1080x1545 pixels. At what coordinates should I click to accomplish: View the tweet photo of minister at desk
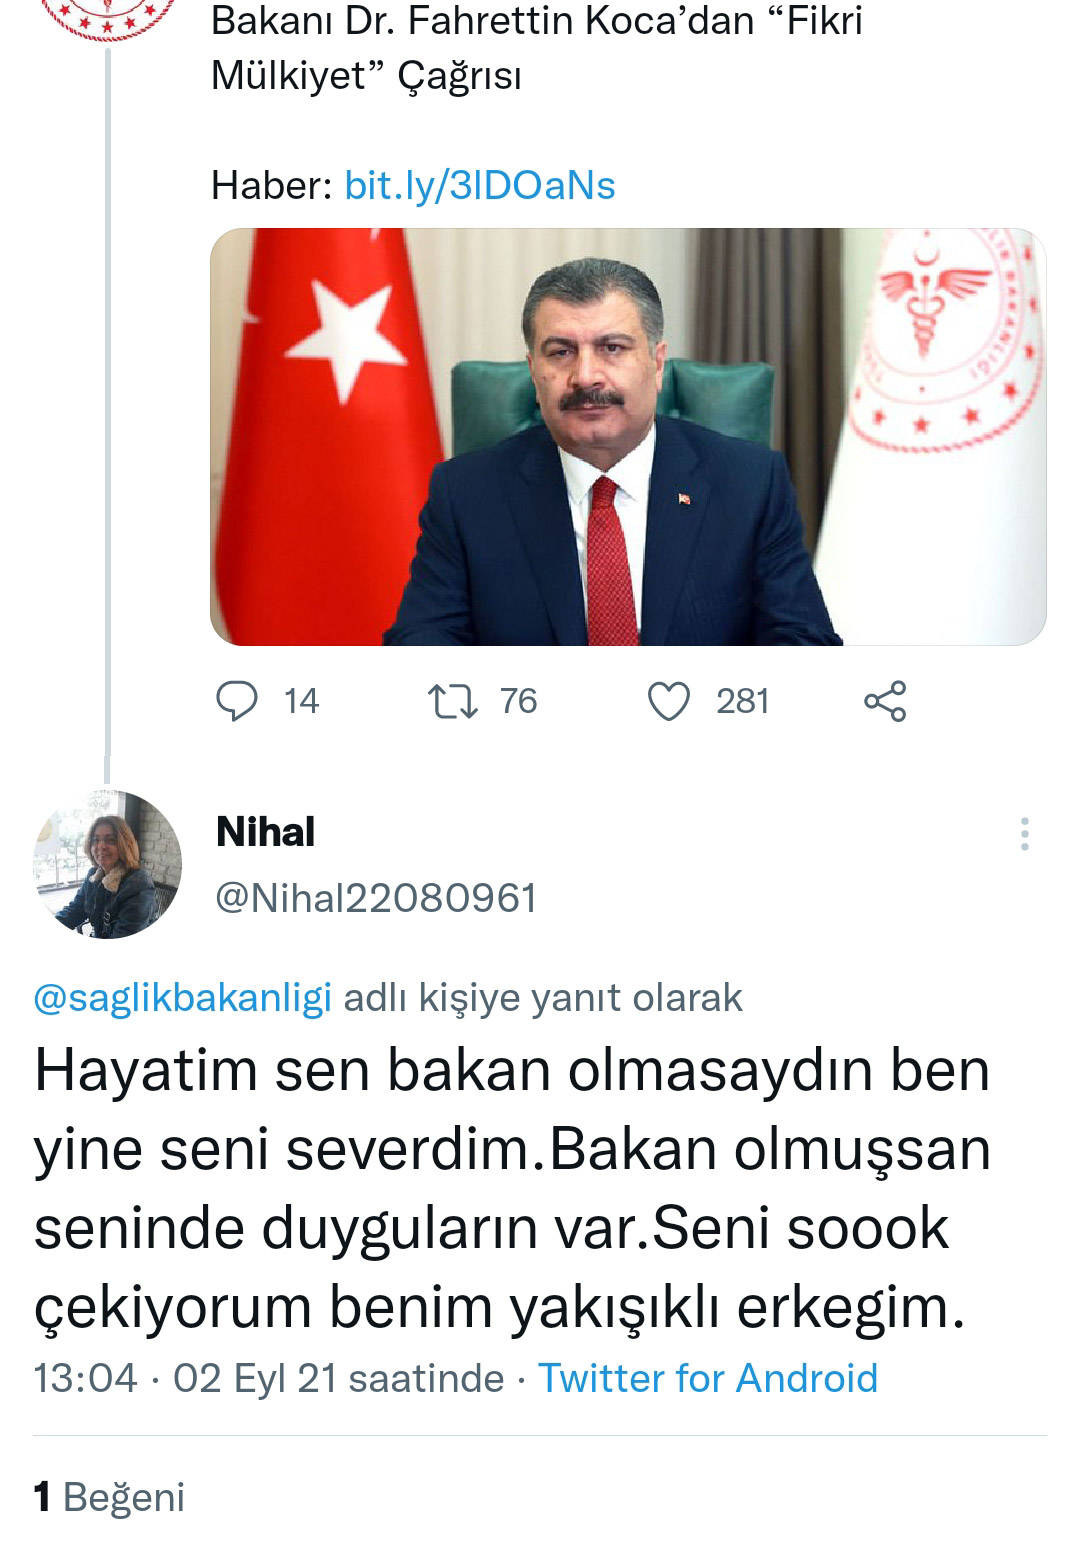pos(628,437)
